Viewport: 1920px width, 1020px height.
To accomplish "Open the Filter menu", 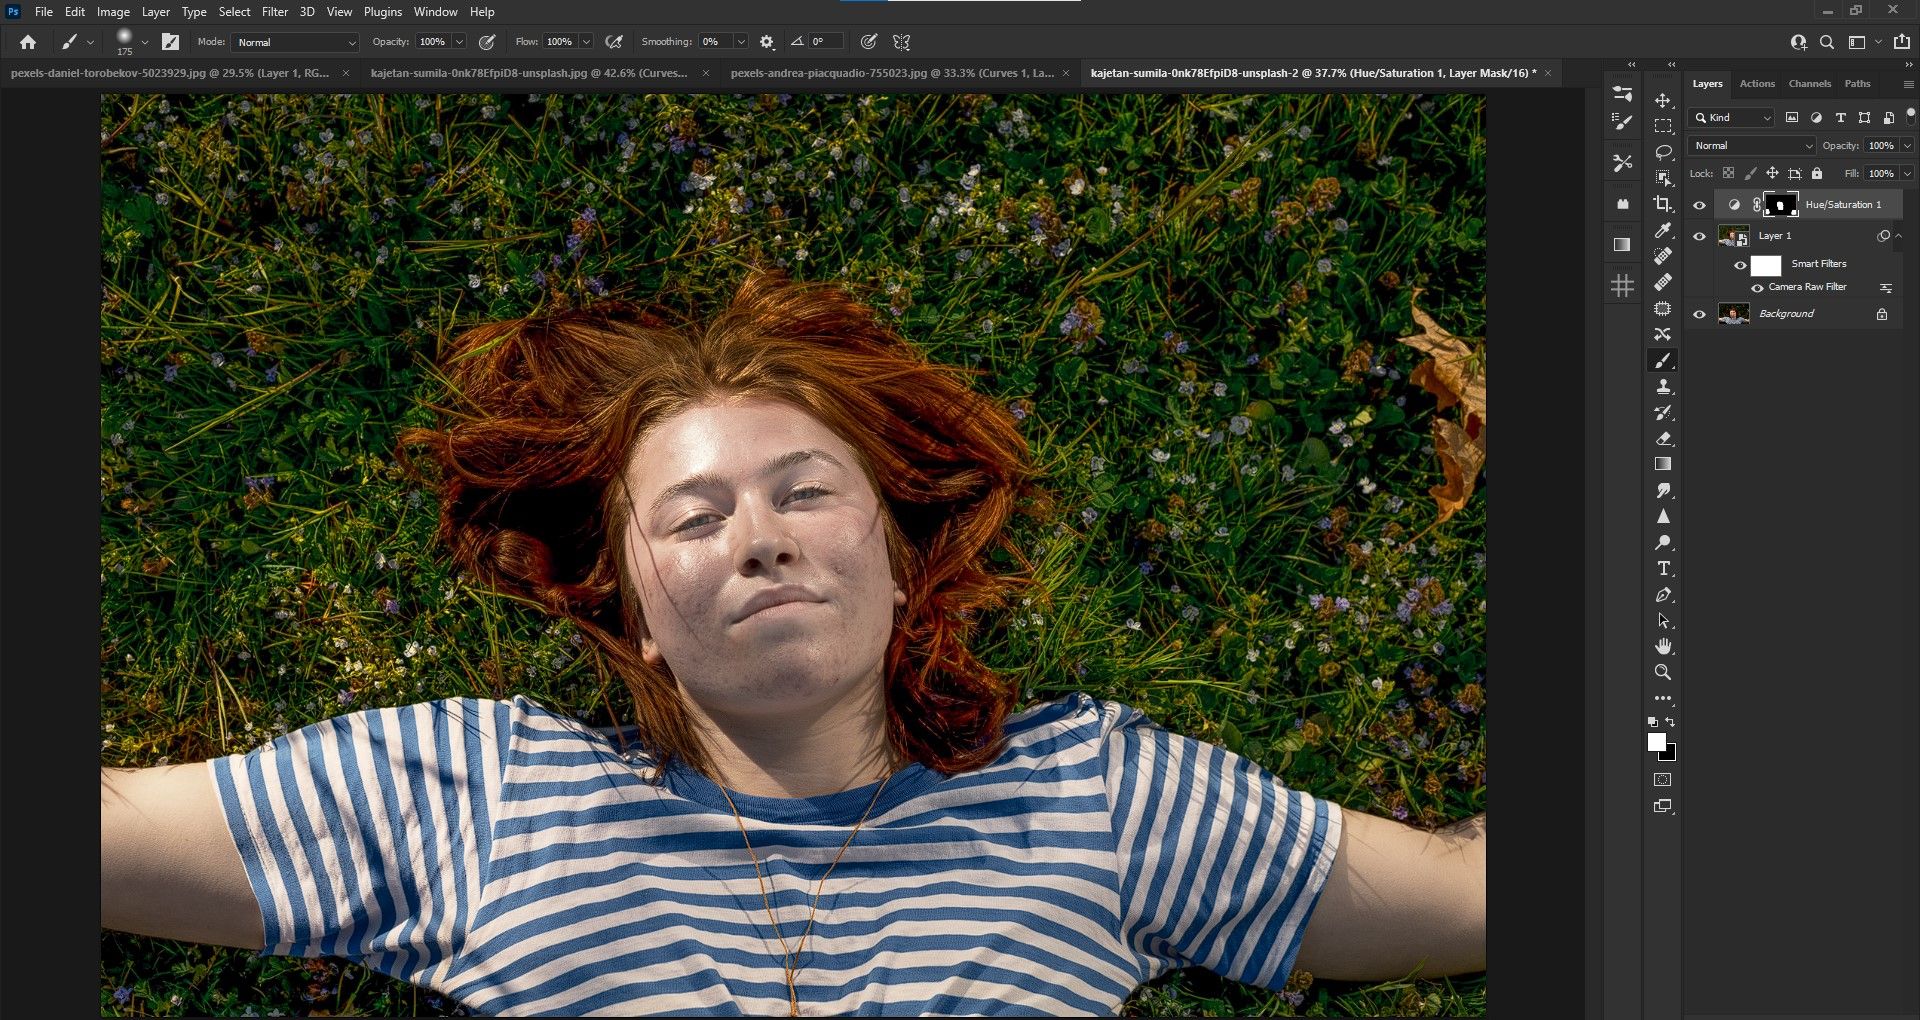I will (274, 12).
